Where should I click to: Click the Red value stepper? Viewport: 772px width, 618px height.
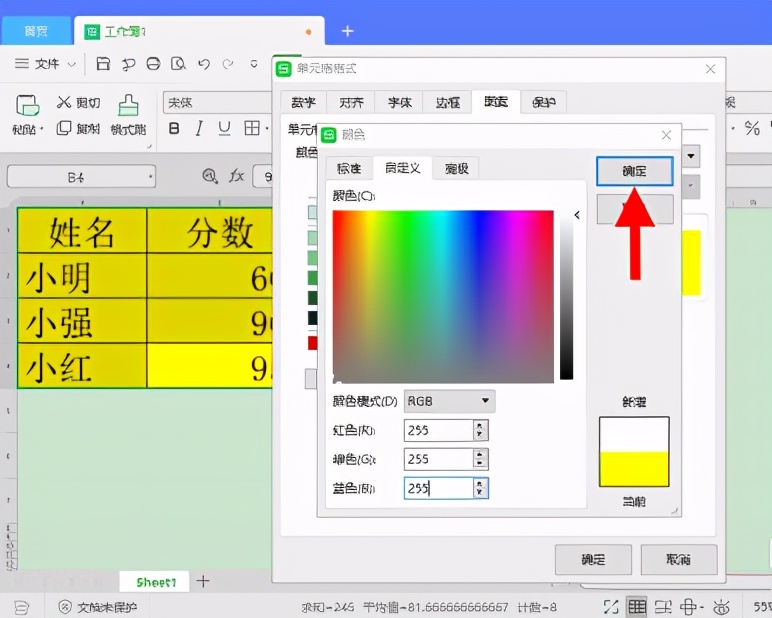click(481, 430)
